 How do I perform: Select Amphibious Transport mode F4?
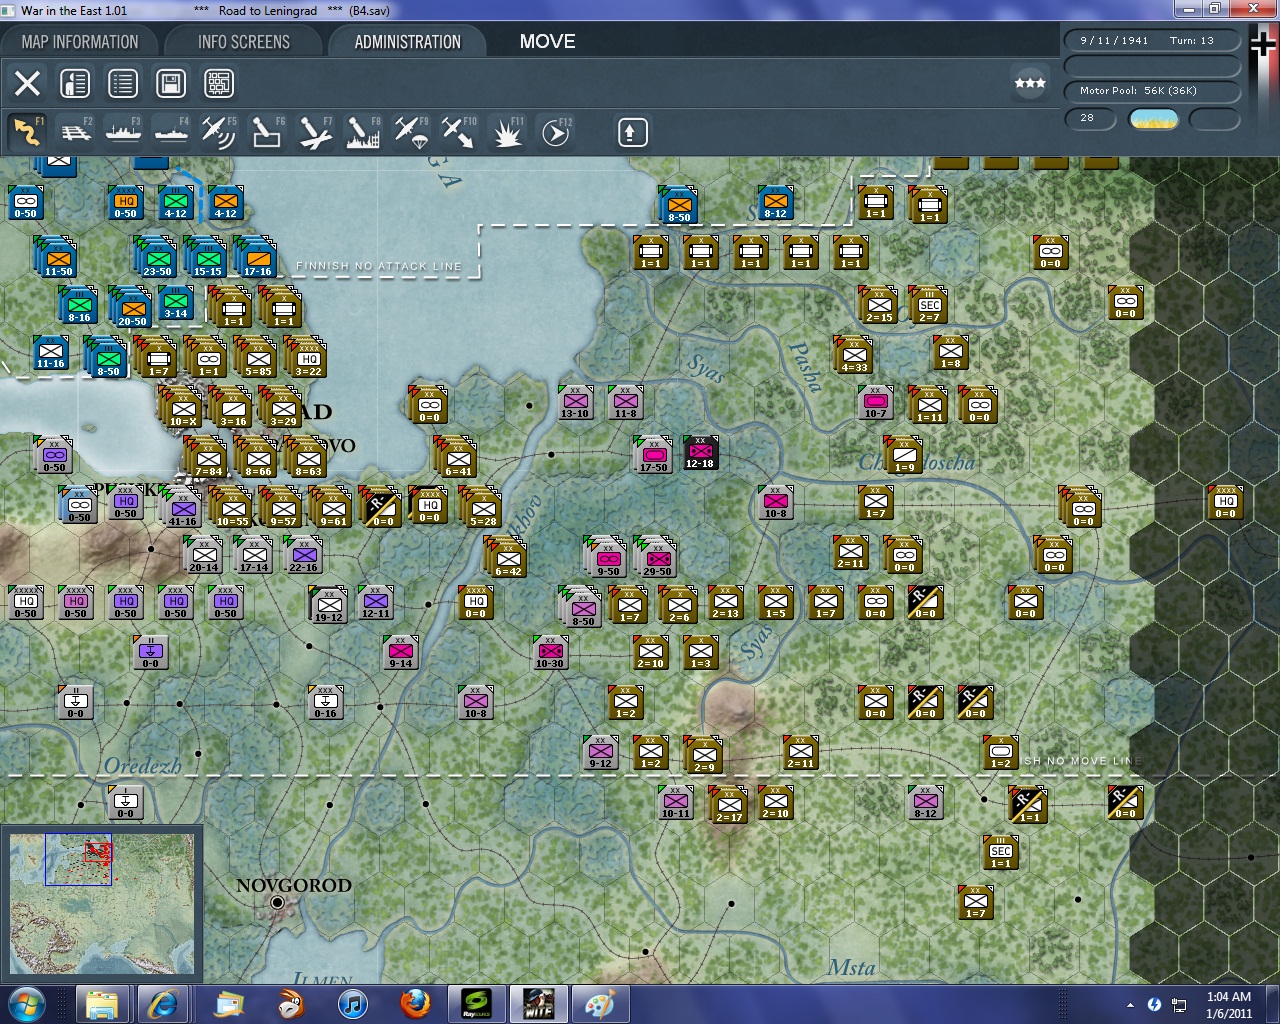tap(171, 132)
